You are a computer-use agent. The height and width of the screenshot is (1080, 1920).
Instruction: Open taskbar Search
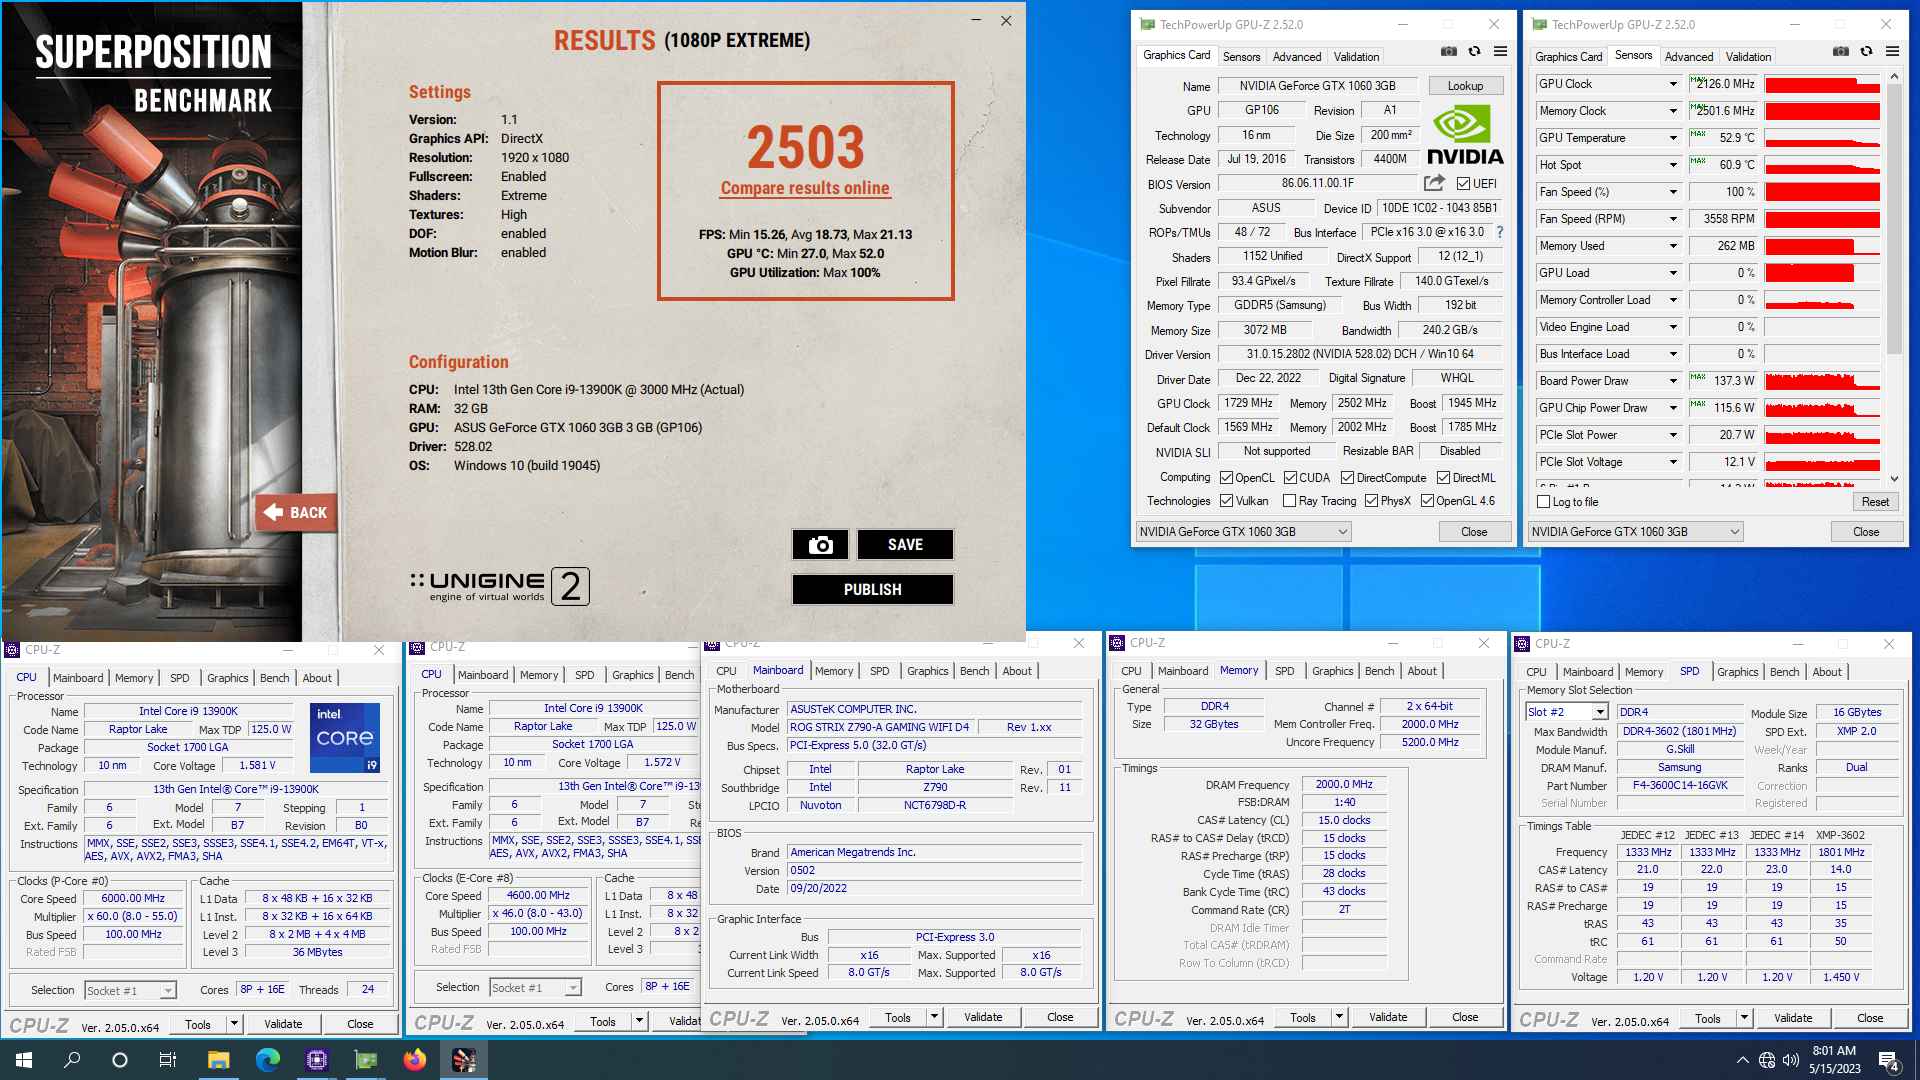click(x=72, y=1060)
